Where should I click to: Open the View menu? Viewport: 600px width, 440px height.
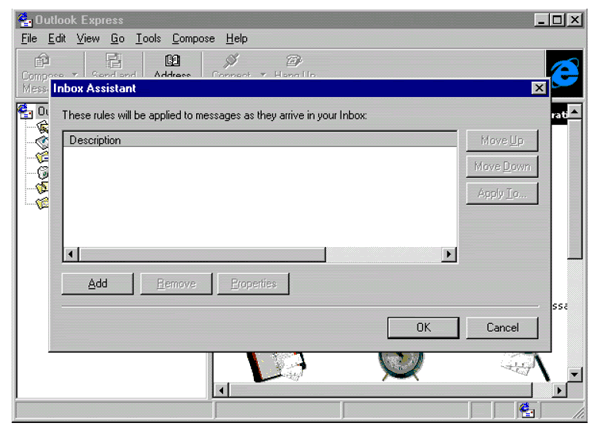tap(88, 38)
